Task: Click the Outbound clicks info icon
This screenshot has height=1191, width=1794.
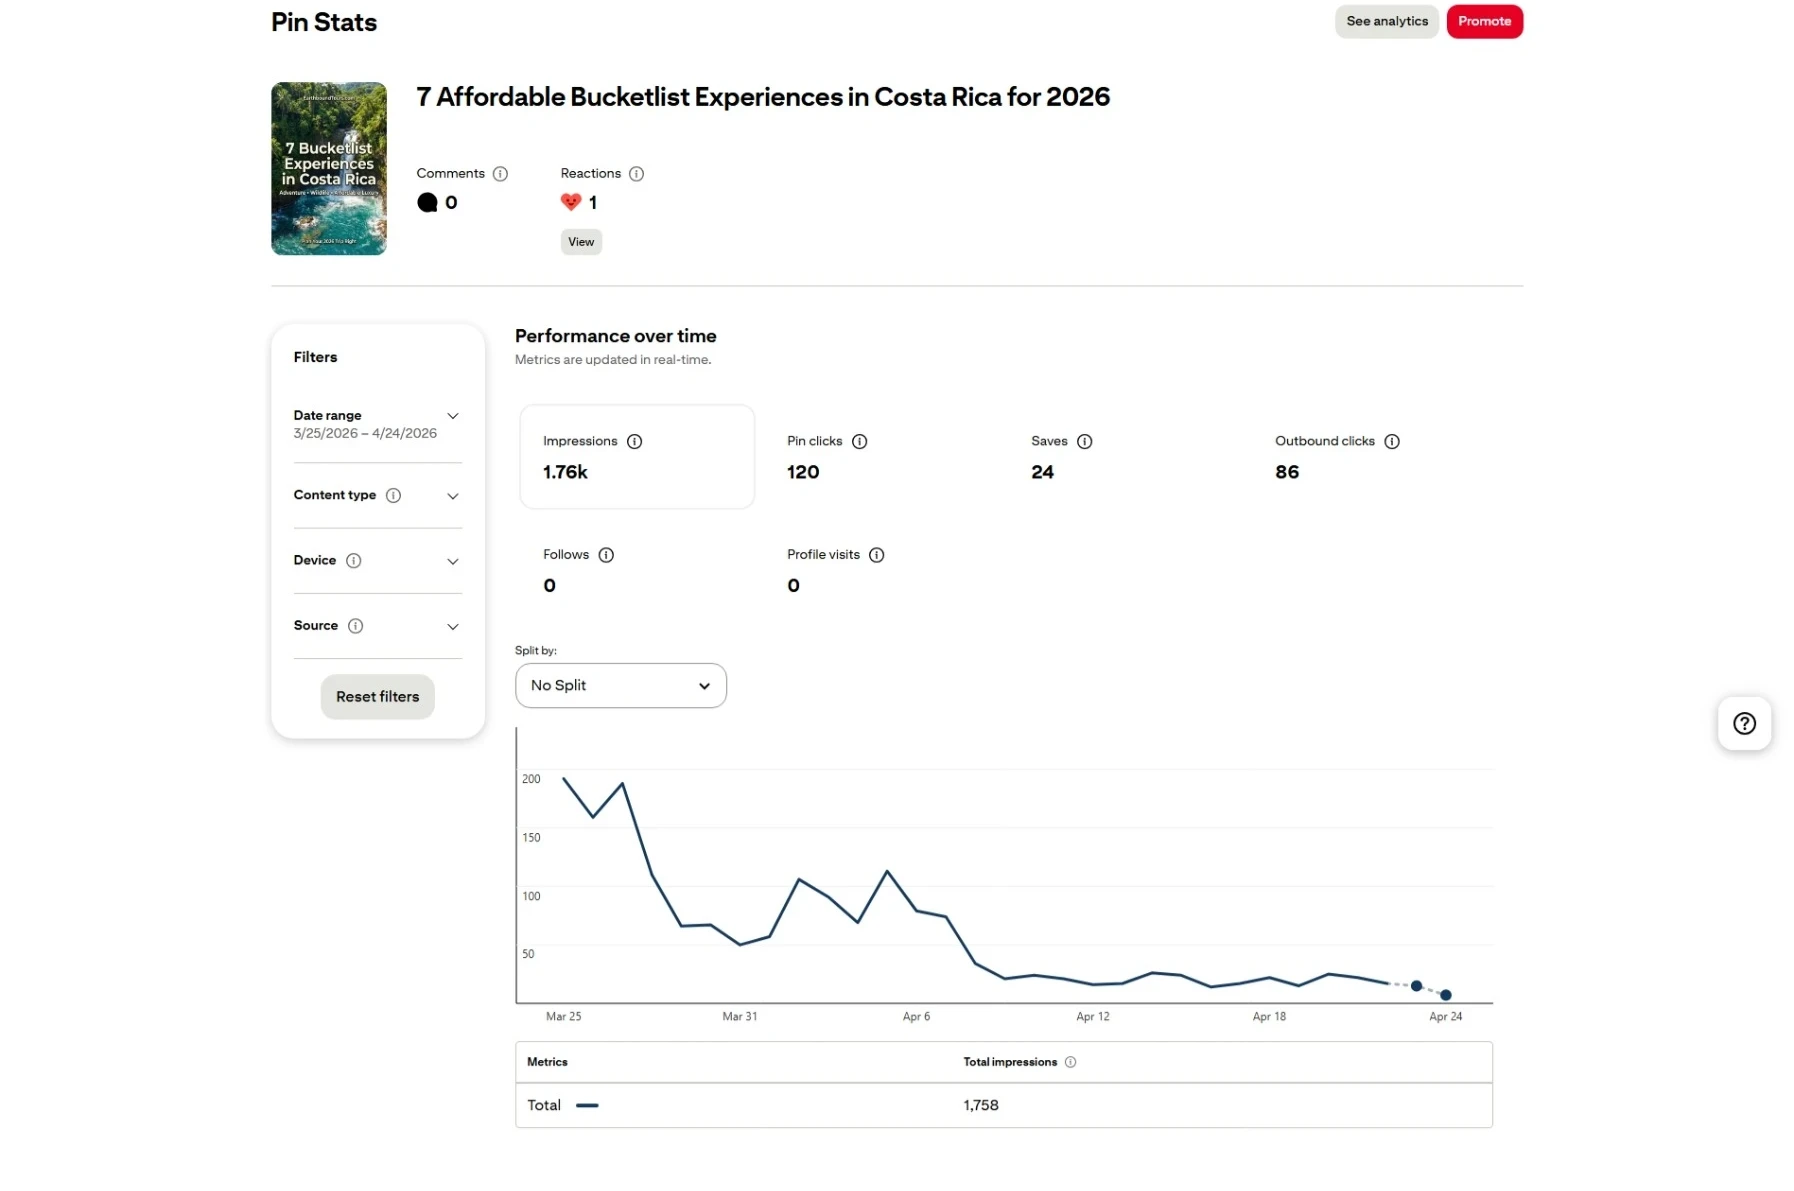Action: tap(1391, 442)
